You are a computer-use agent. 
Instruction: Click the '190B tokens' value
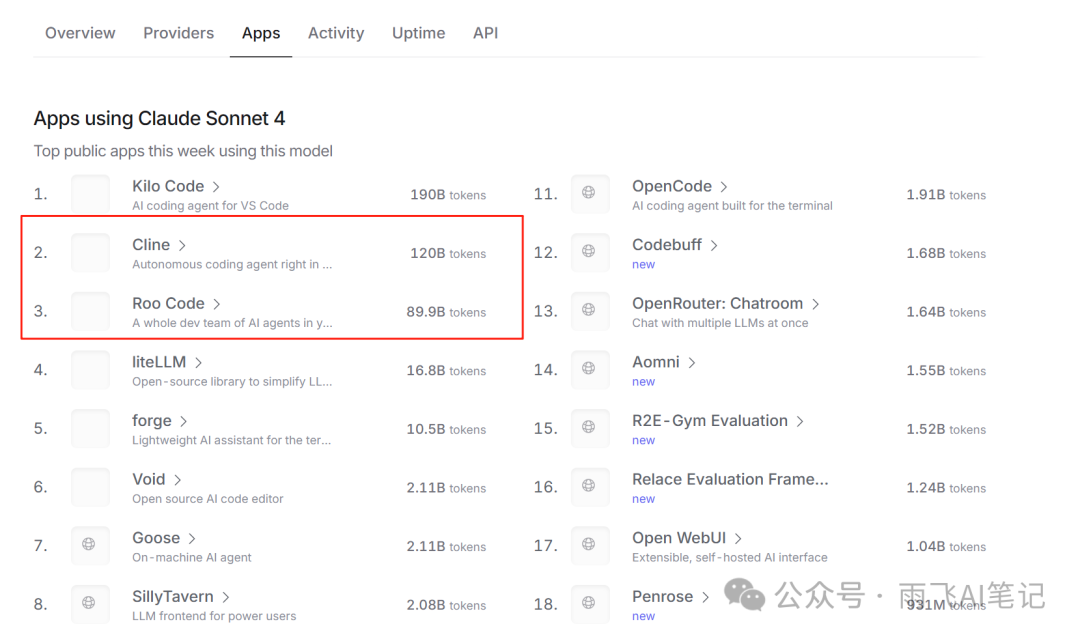[448, 195]
